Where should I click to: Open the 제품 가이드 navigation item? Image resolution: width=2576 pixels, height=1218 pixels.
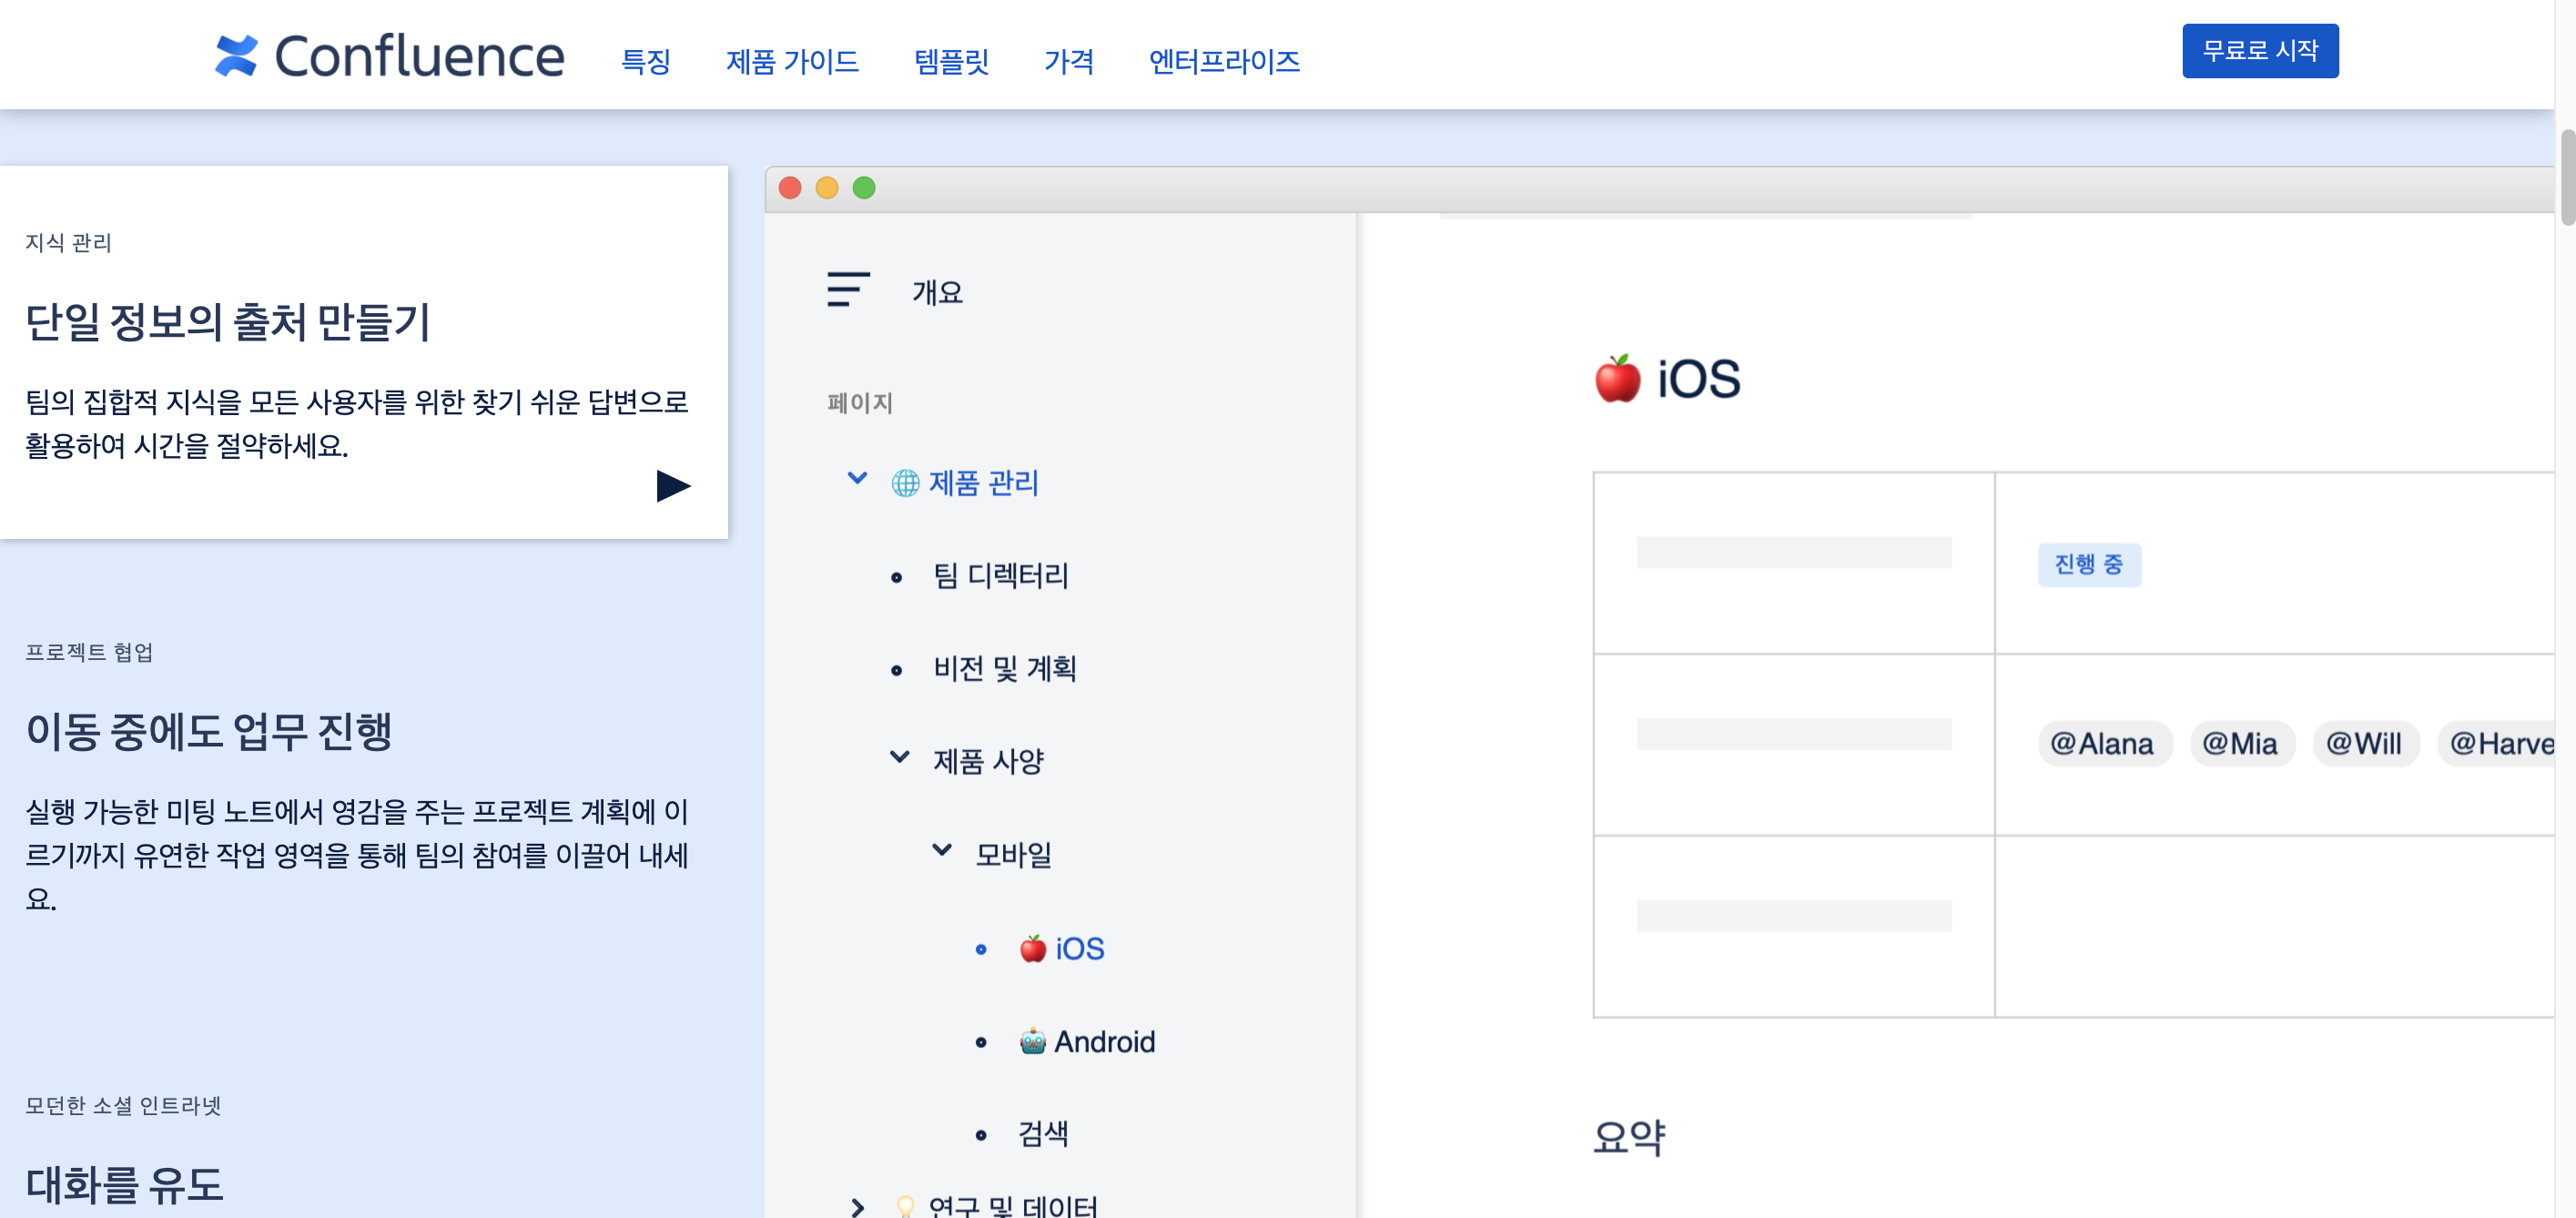(791, 62)
